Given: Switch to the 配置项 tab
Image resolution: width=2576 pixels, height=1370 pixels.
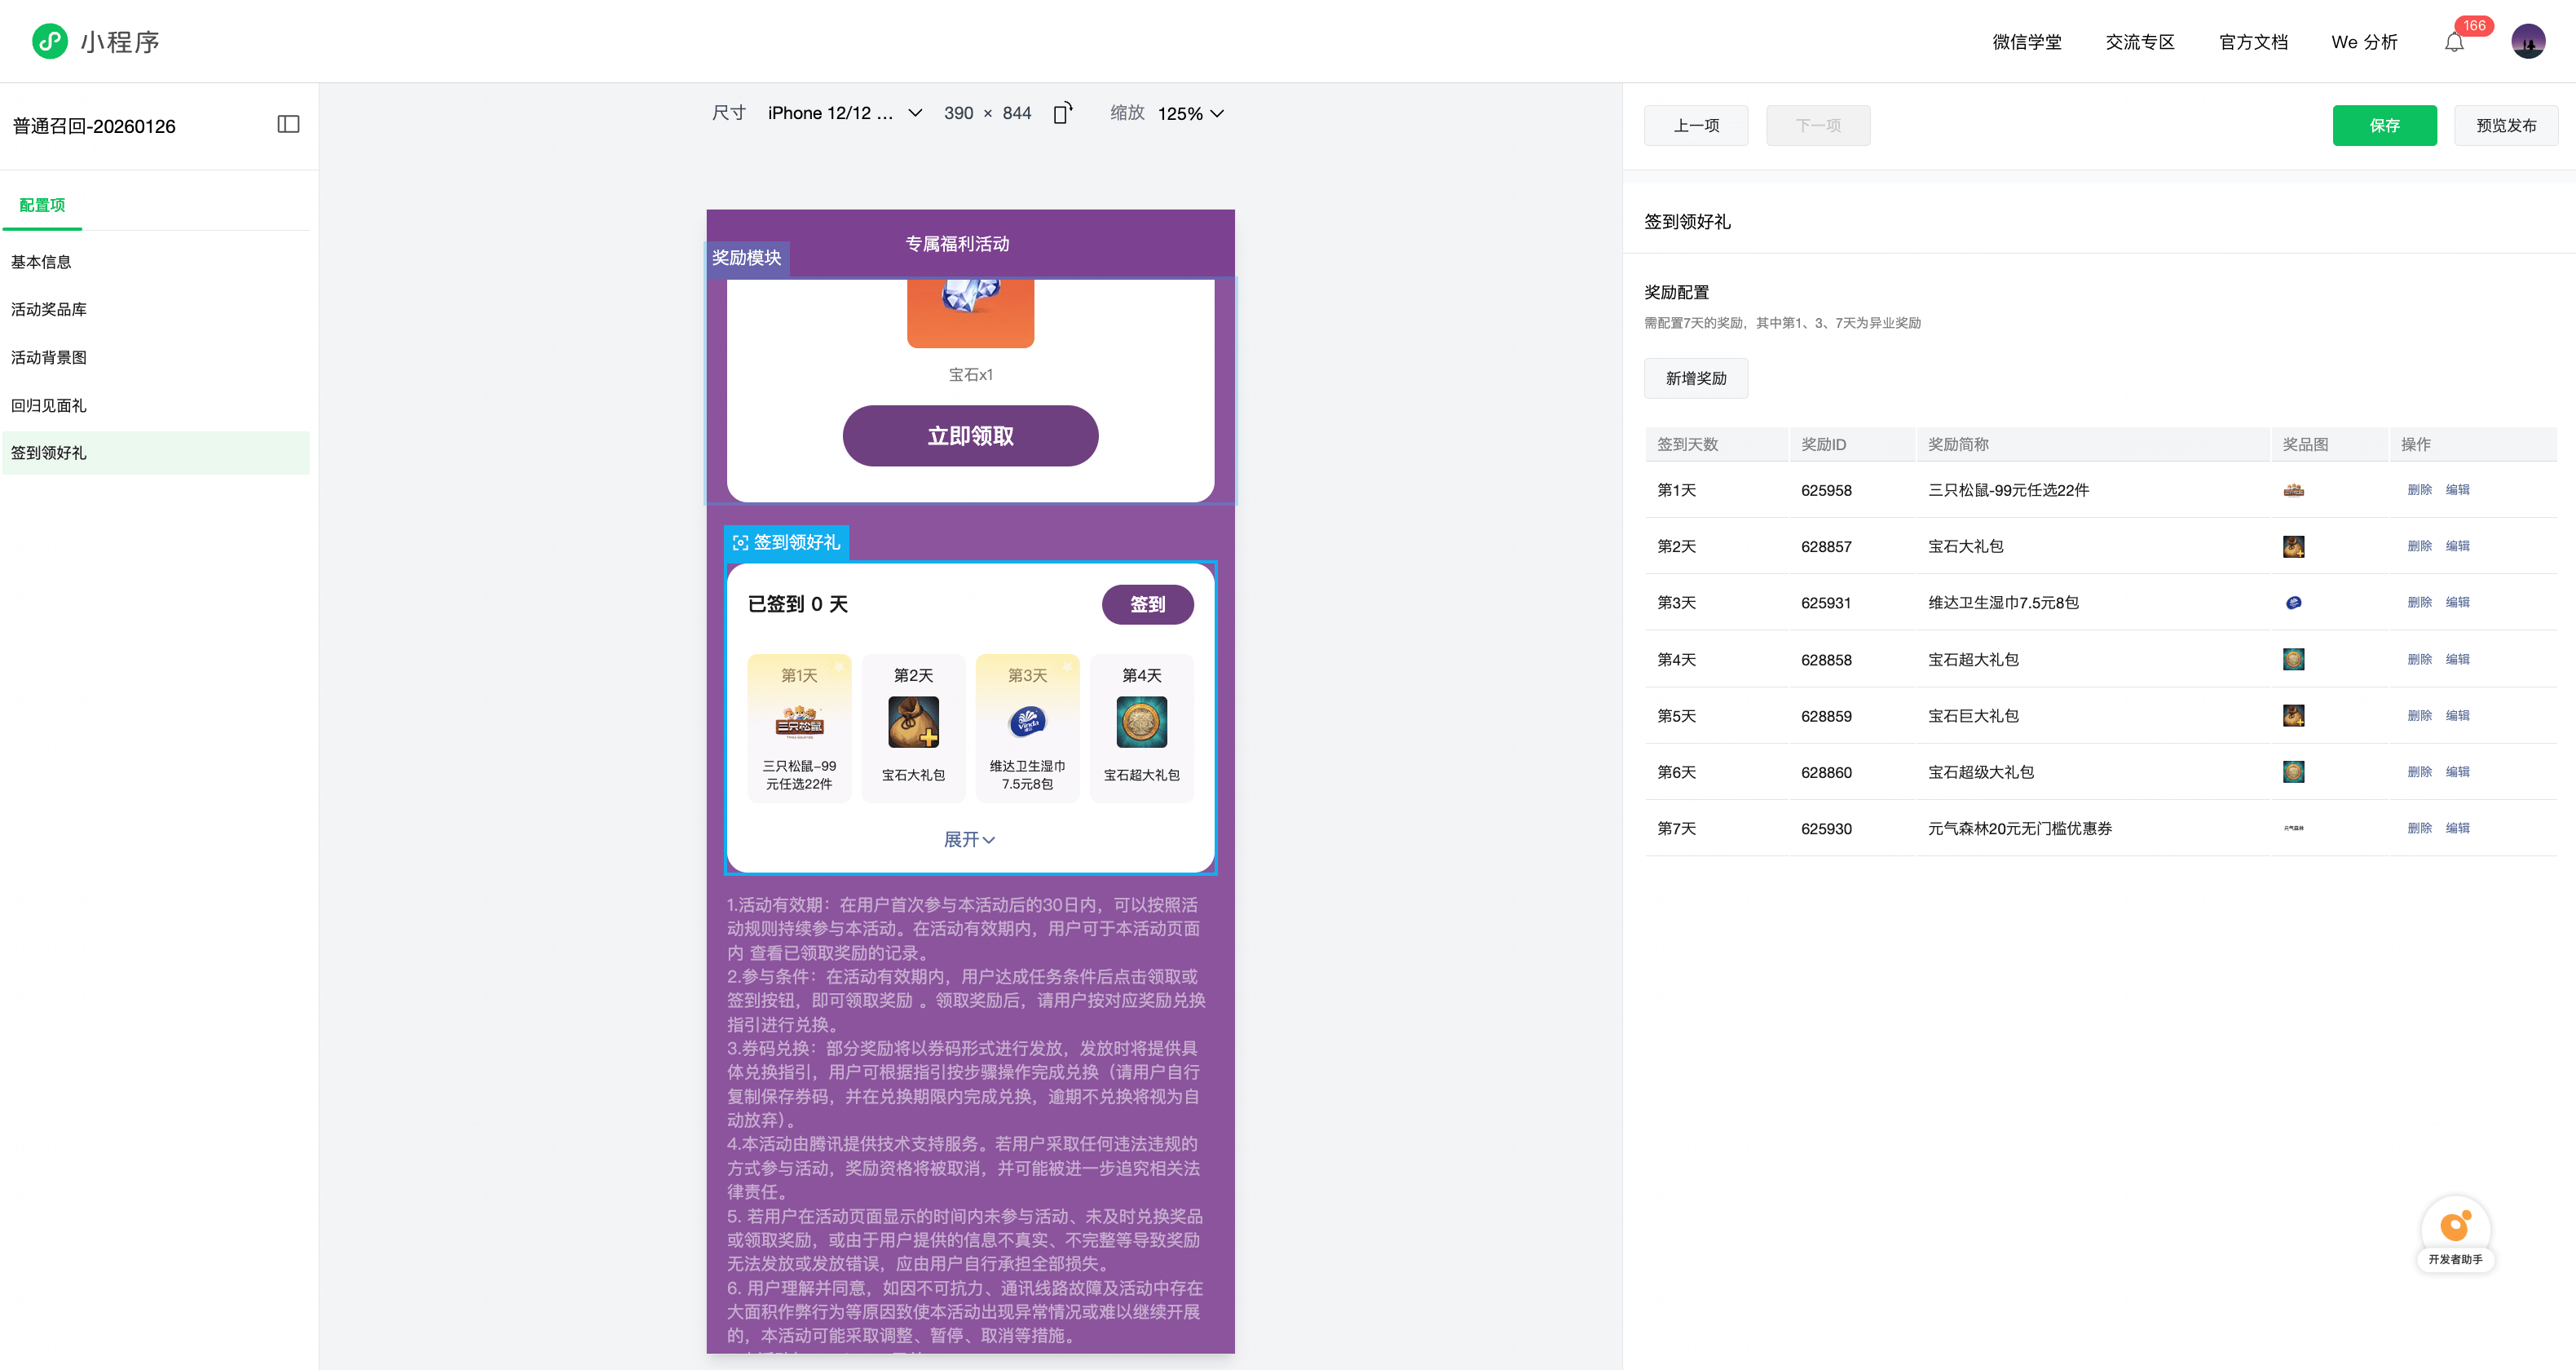Looking at the screenshot, I should pyautogui.click(x=42, y=205).
